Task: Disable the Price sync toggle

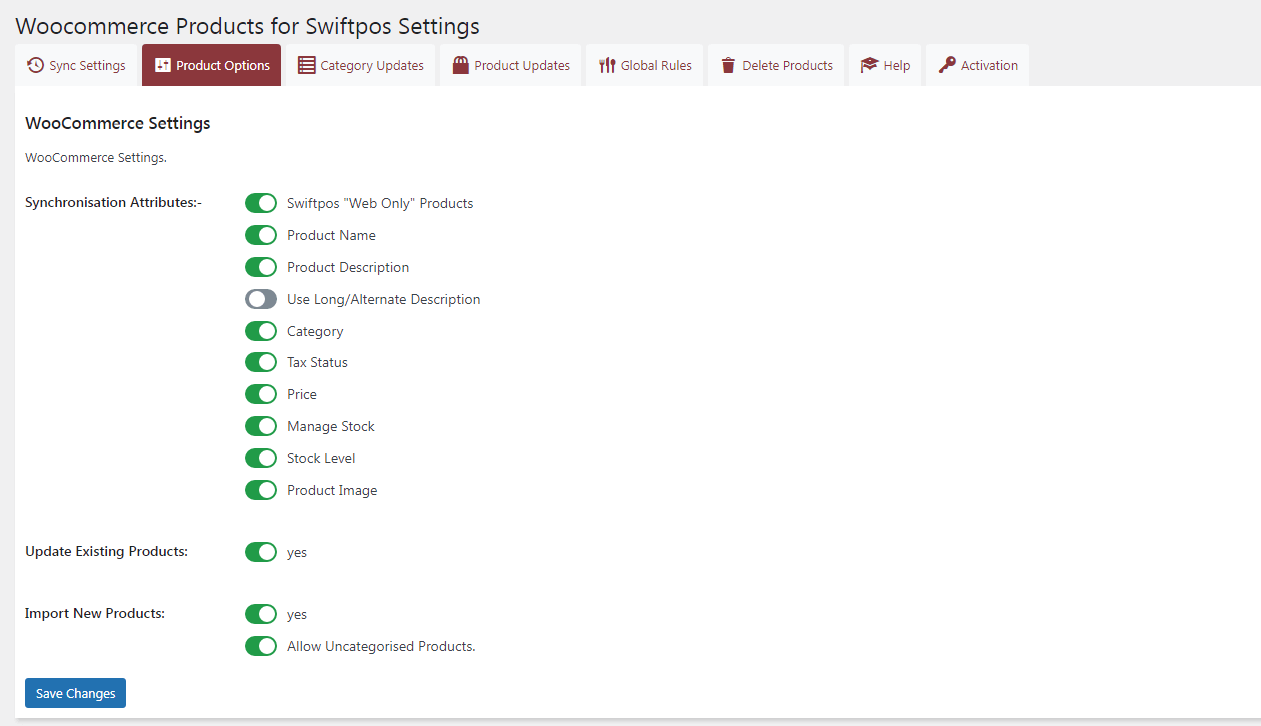Action: click(261, 394)
